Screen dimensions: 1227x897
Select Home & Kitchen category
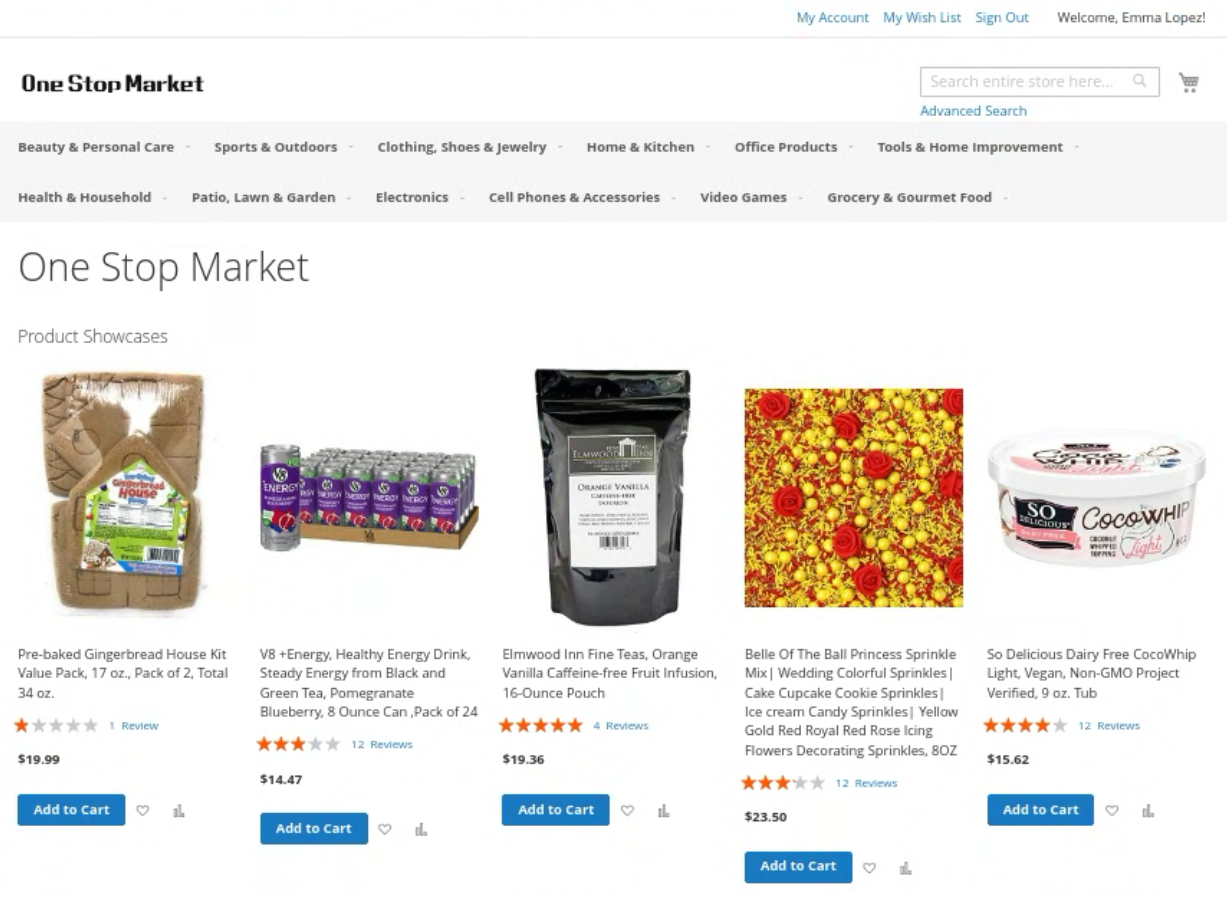pyautogui.click(x=640, y=147)
